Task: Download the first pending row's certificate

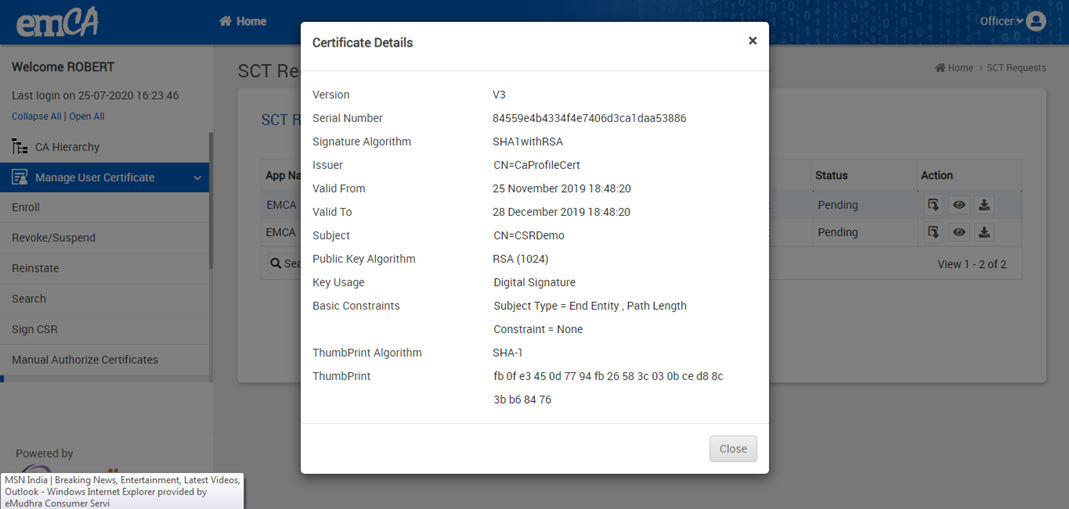Action: (984, 205)
